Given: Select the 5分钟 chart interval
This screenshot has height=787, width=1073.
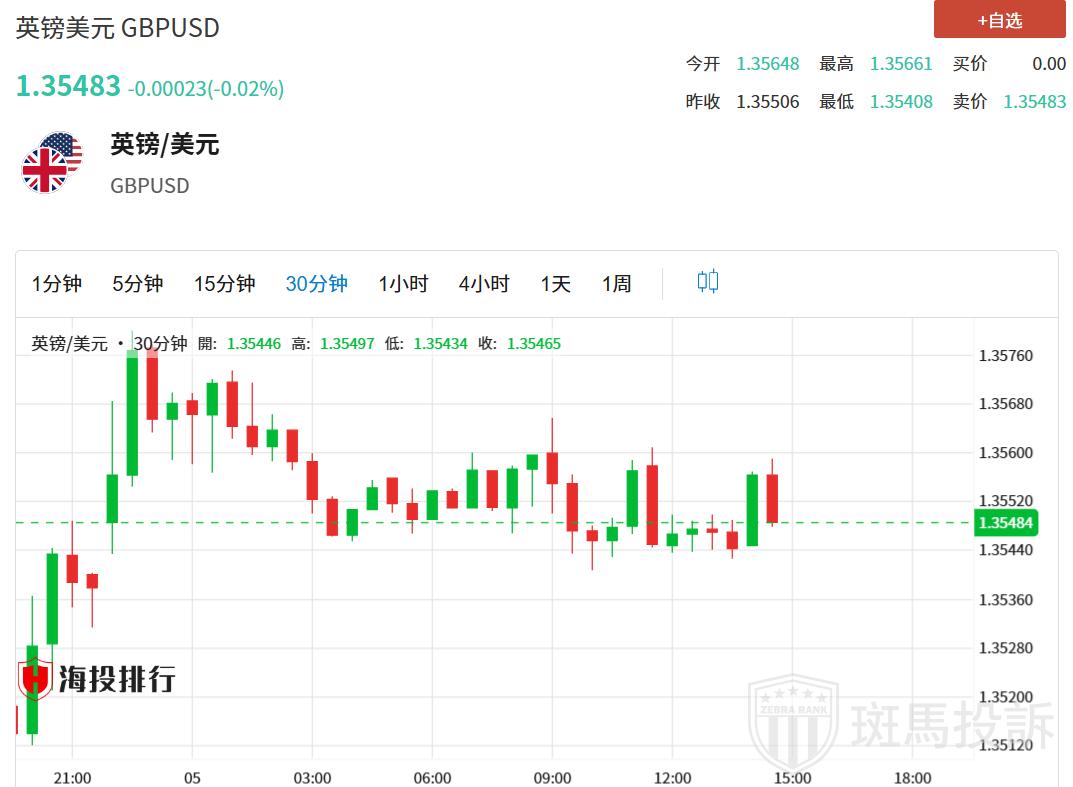Looking at the screenshot, I should [137, 284].
